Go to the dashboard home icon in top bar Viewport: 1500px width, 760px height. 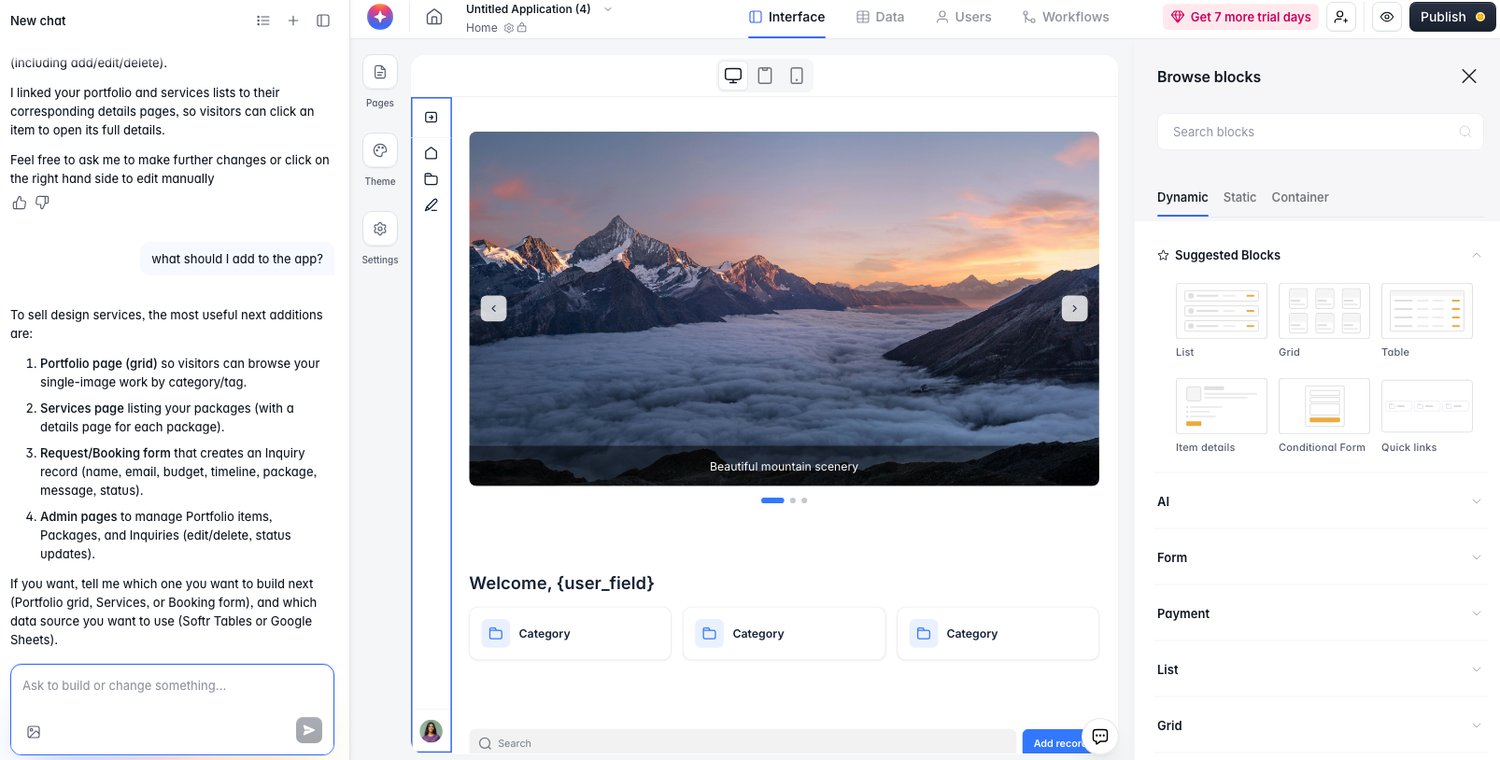pyautogui.click(x=434, y=17)
